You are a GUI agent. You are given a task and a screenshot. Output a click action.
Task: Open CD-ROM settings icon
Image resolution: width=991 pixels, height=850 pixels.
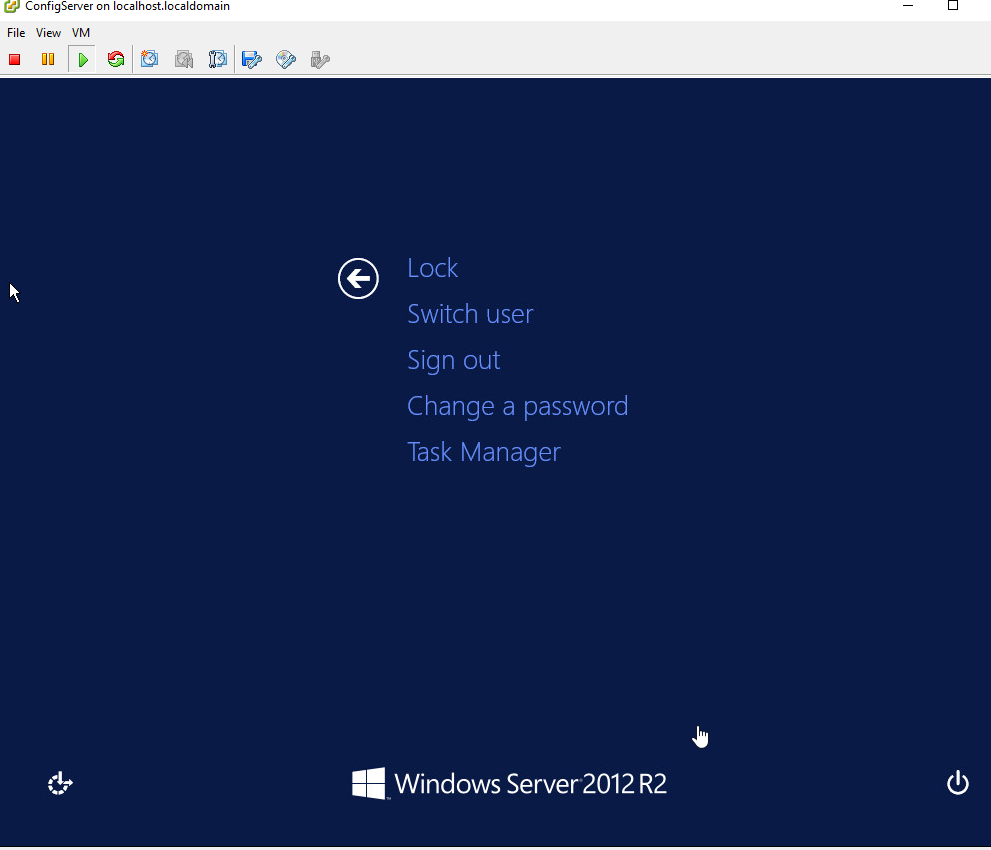286,59
